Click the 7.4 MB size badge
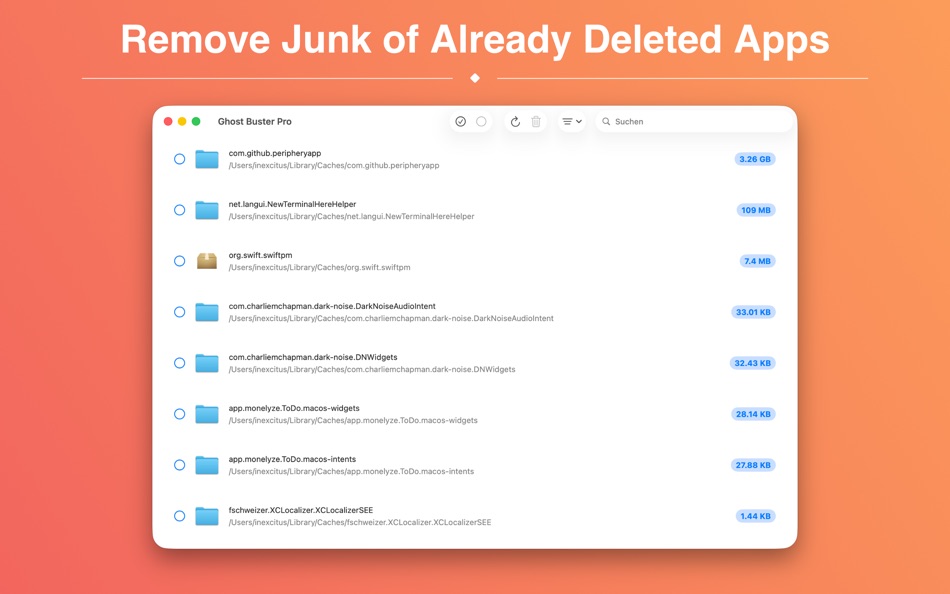Screen dimensions: 950x594 (757, 261)
